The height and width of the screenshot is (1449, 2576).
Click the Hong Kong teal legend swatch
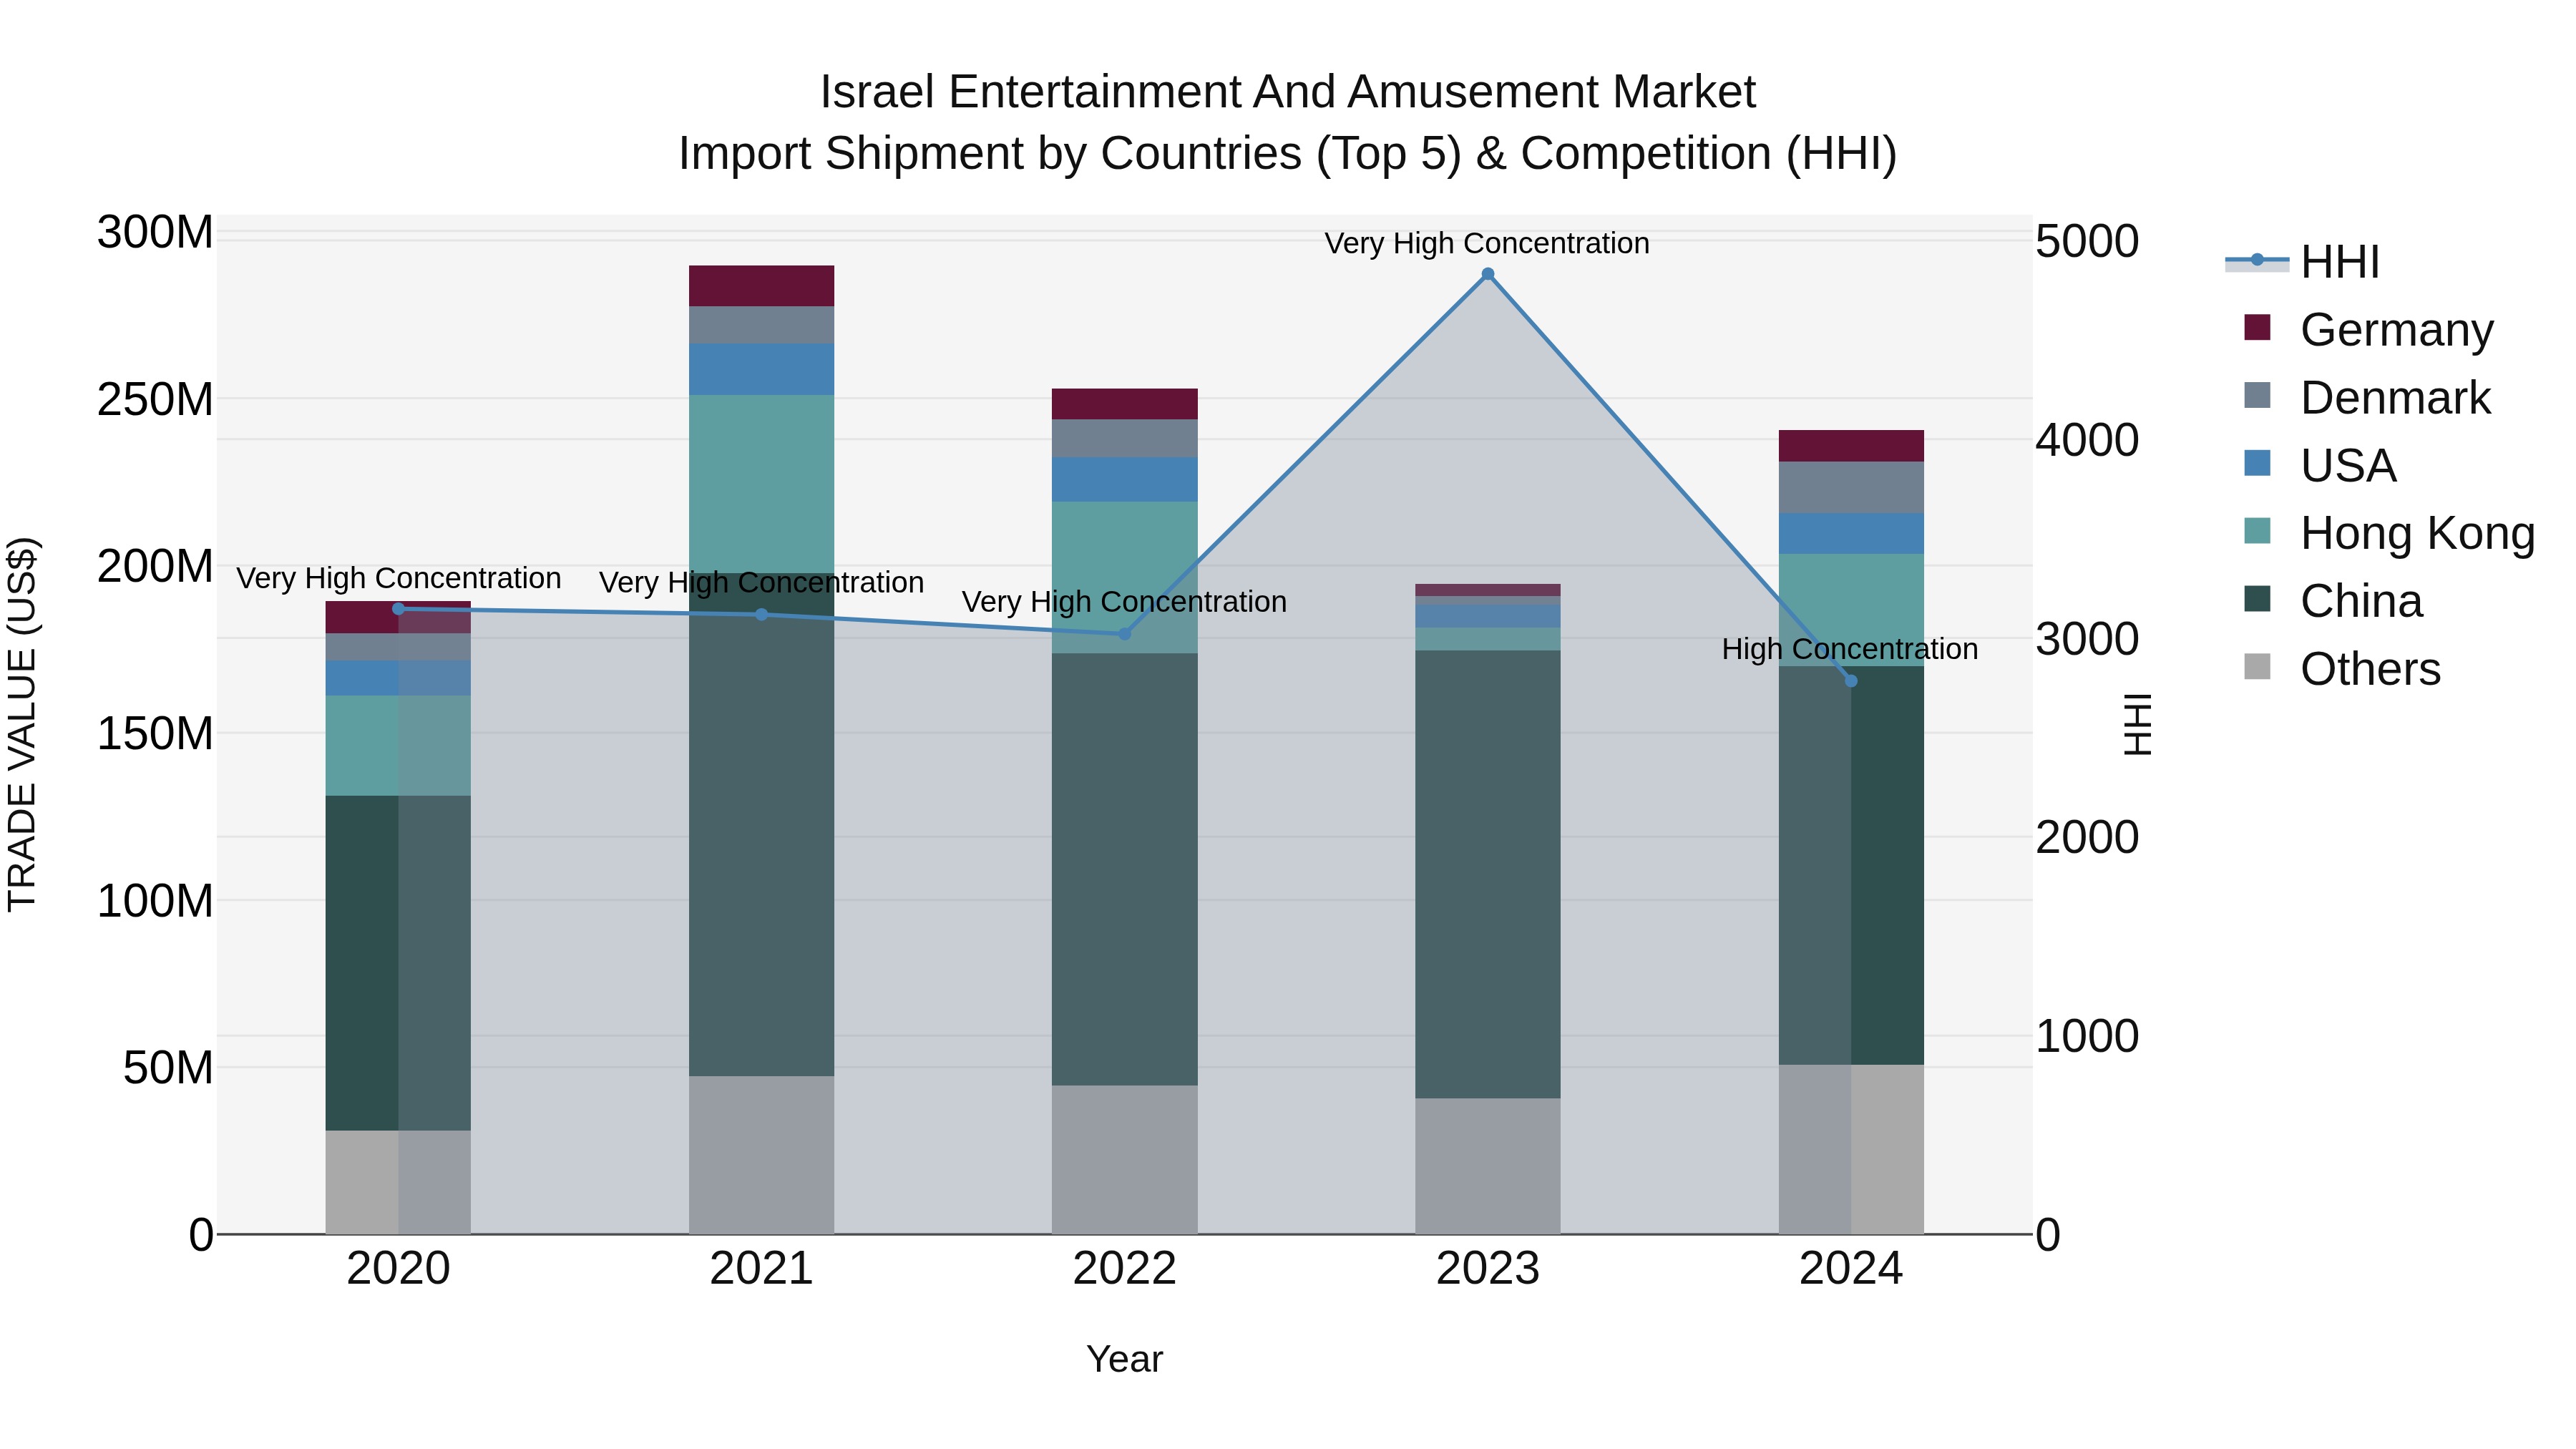point(2257,531)
